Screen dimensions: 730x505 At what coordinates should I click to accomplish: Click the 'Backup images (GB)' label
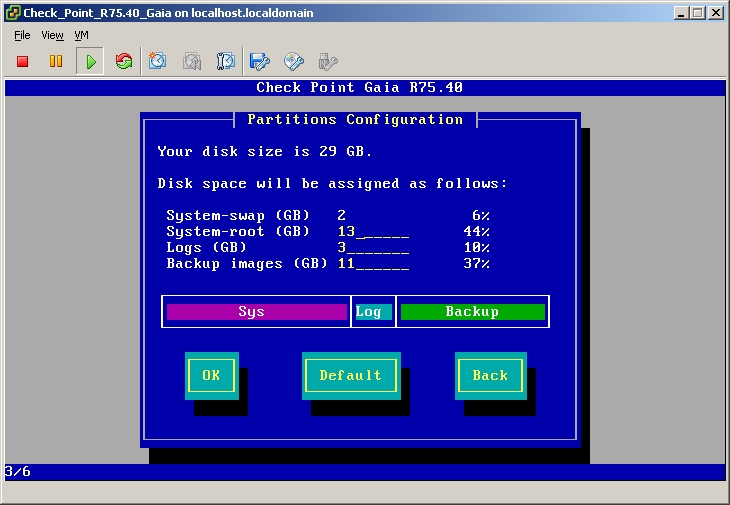tap(247, 264)
